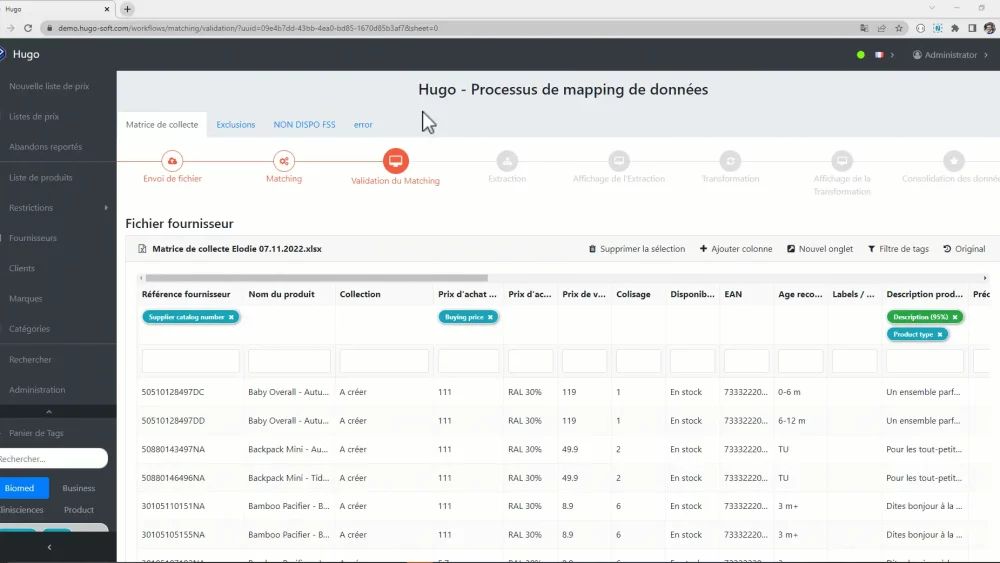
Task: Click the green status indicator dot
Action: point(860,55)
